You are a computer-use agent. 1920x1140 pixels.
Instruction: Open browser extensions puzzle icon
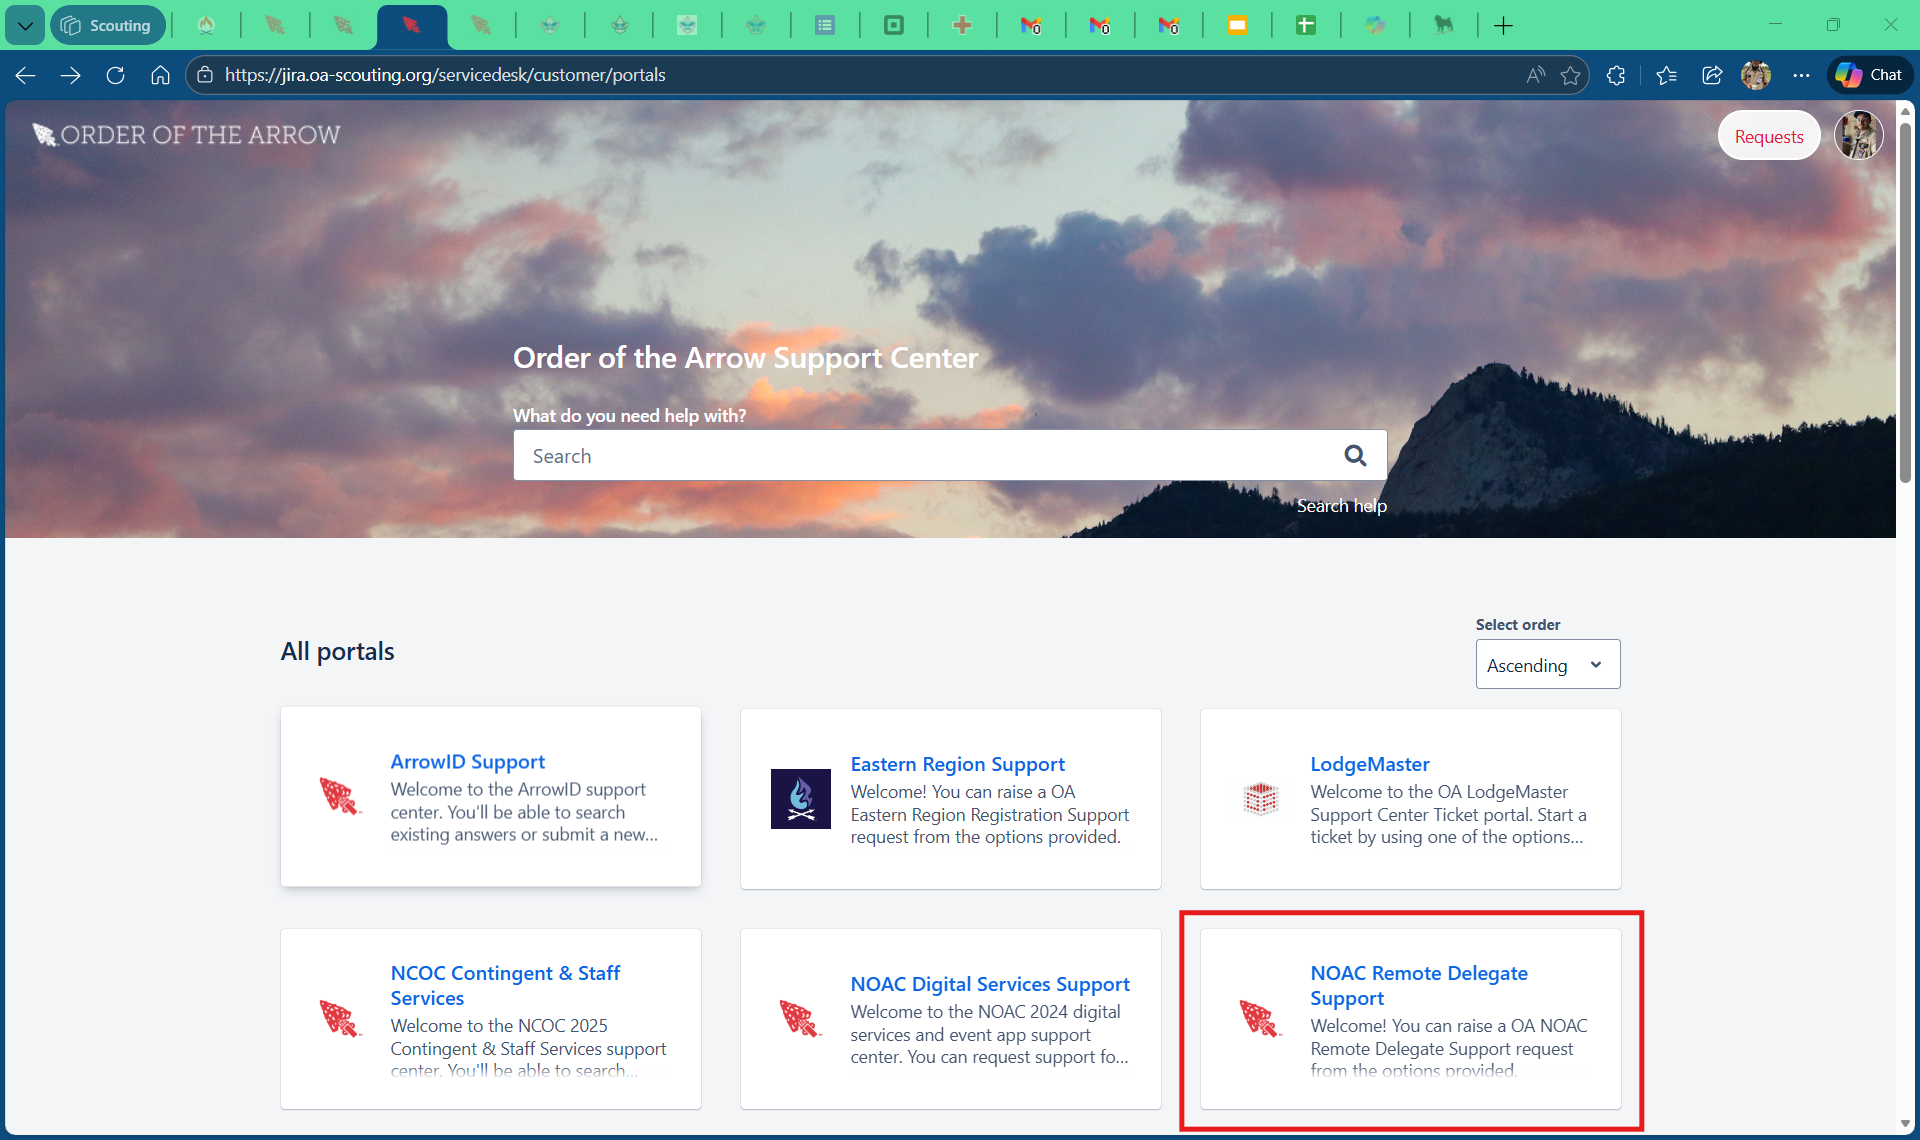coord(1616,75)
